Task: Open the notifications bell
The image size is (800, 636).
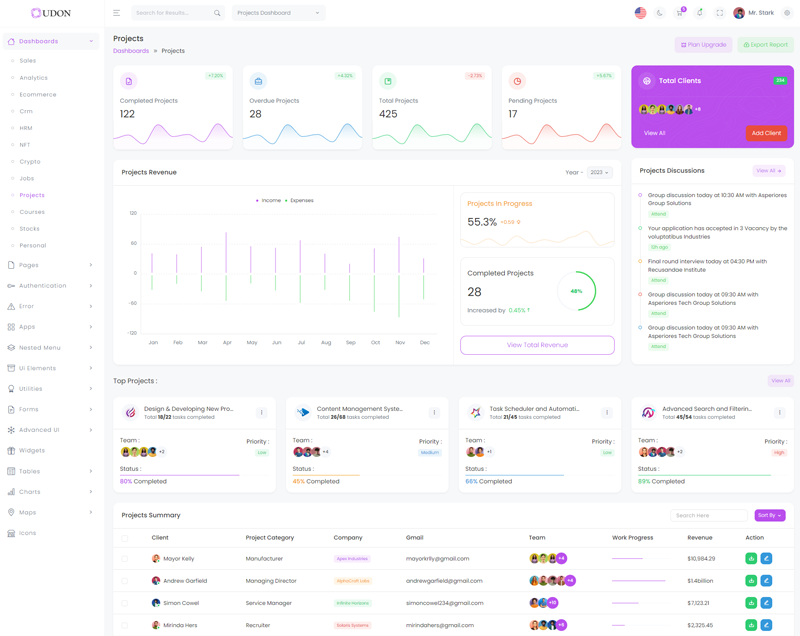Action: [700, 13]
